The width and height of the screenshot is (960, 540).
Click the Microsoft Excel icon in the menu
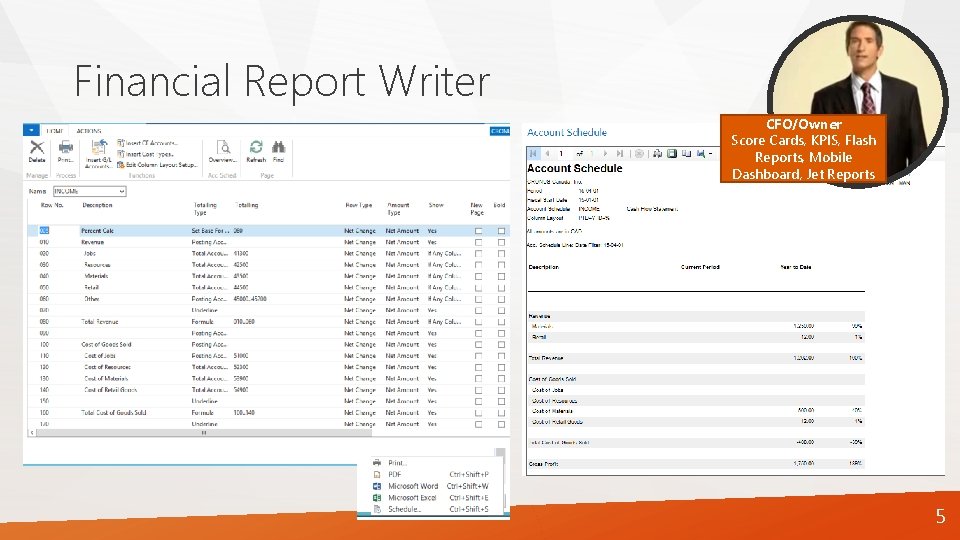point(377,498)
